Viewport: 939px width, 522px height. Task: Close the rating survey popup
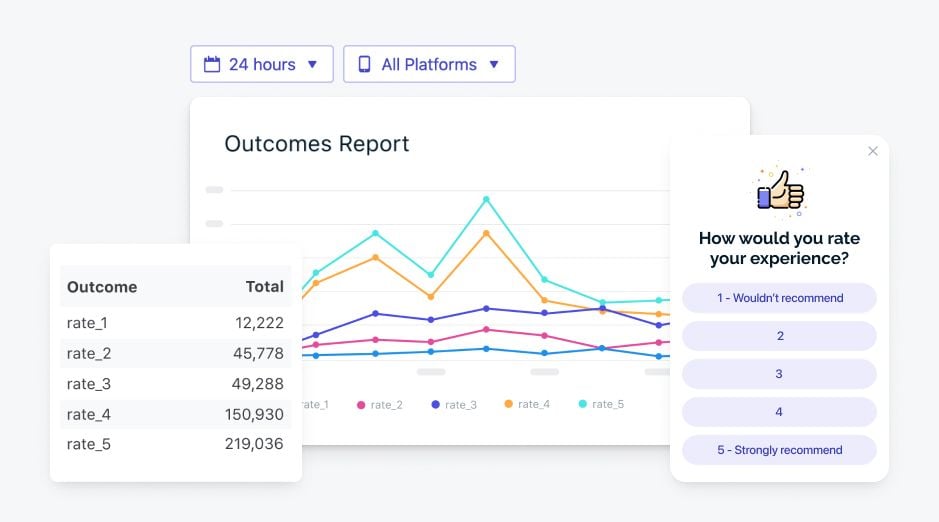click(873, 151)
